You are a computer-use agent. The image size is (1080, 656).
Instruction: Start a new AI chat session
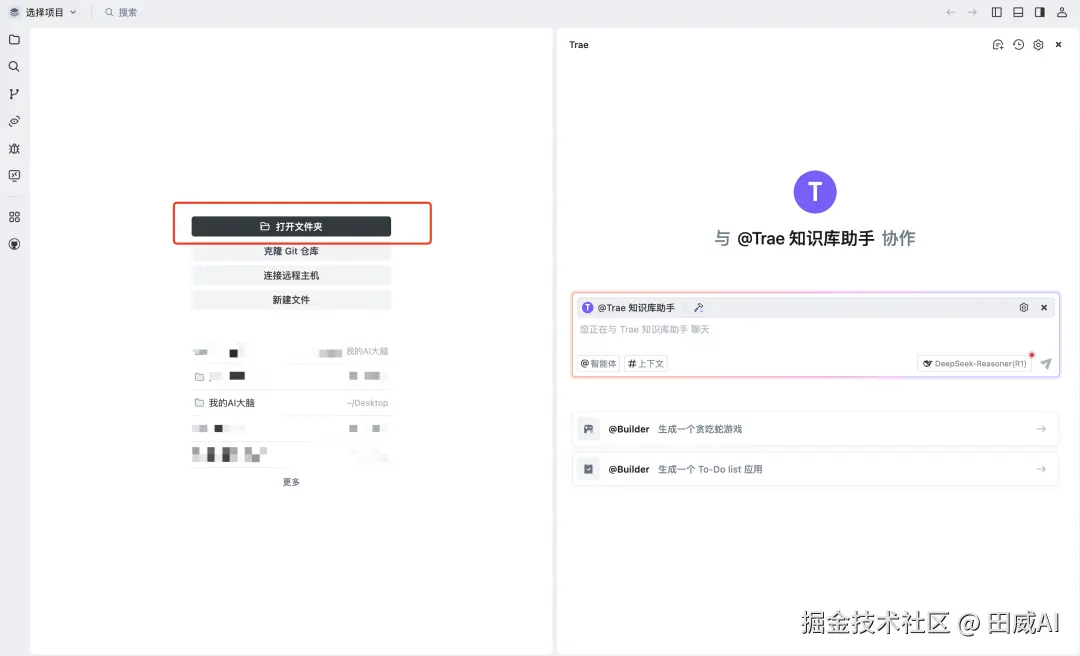(x=997, y=44)
